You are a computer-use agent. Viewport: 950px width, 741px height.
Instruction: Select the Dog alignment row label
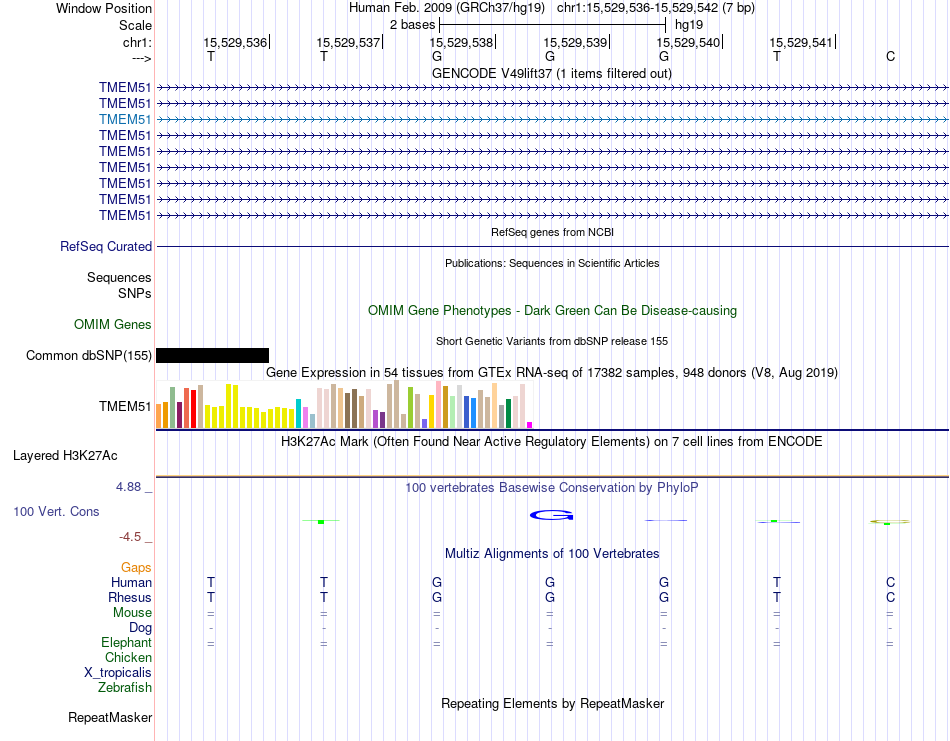140,628
